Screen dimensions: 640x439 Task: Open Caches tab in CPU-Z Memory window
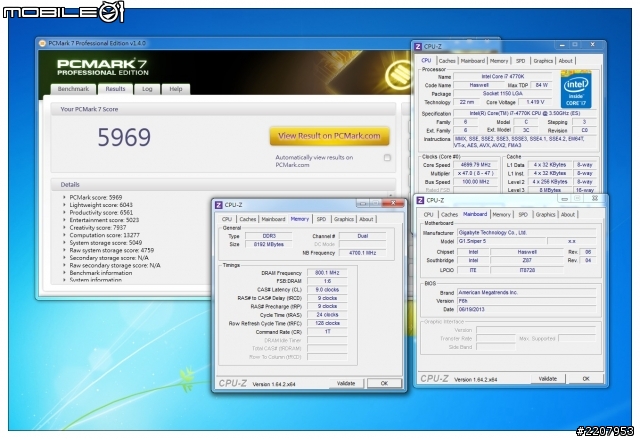pyautogui.click(x=248, y=219)
